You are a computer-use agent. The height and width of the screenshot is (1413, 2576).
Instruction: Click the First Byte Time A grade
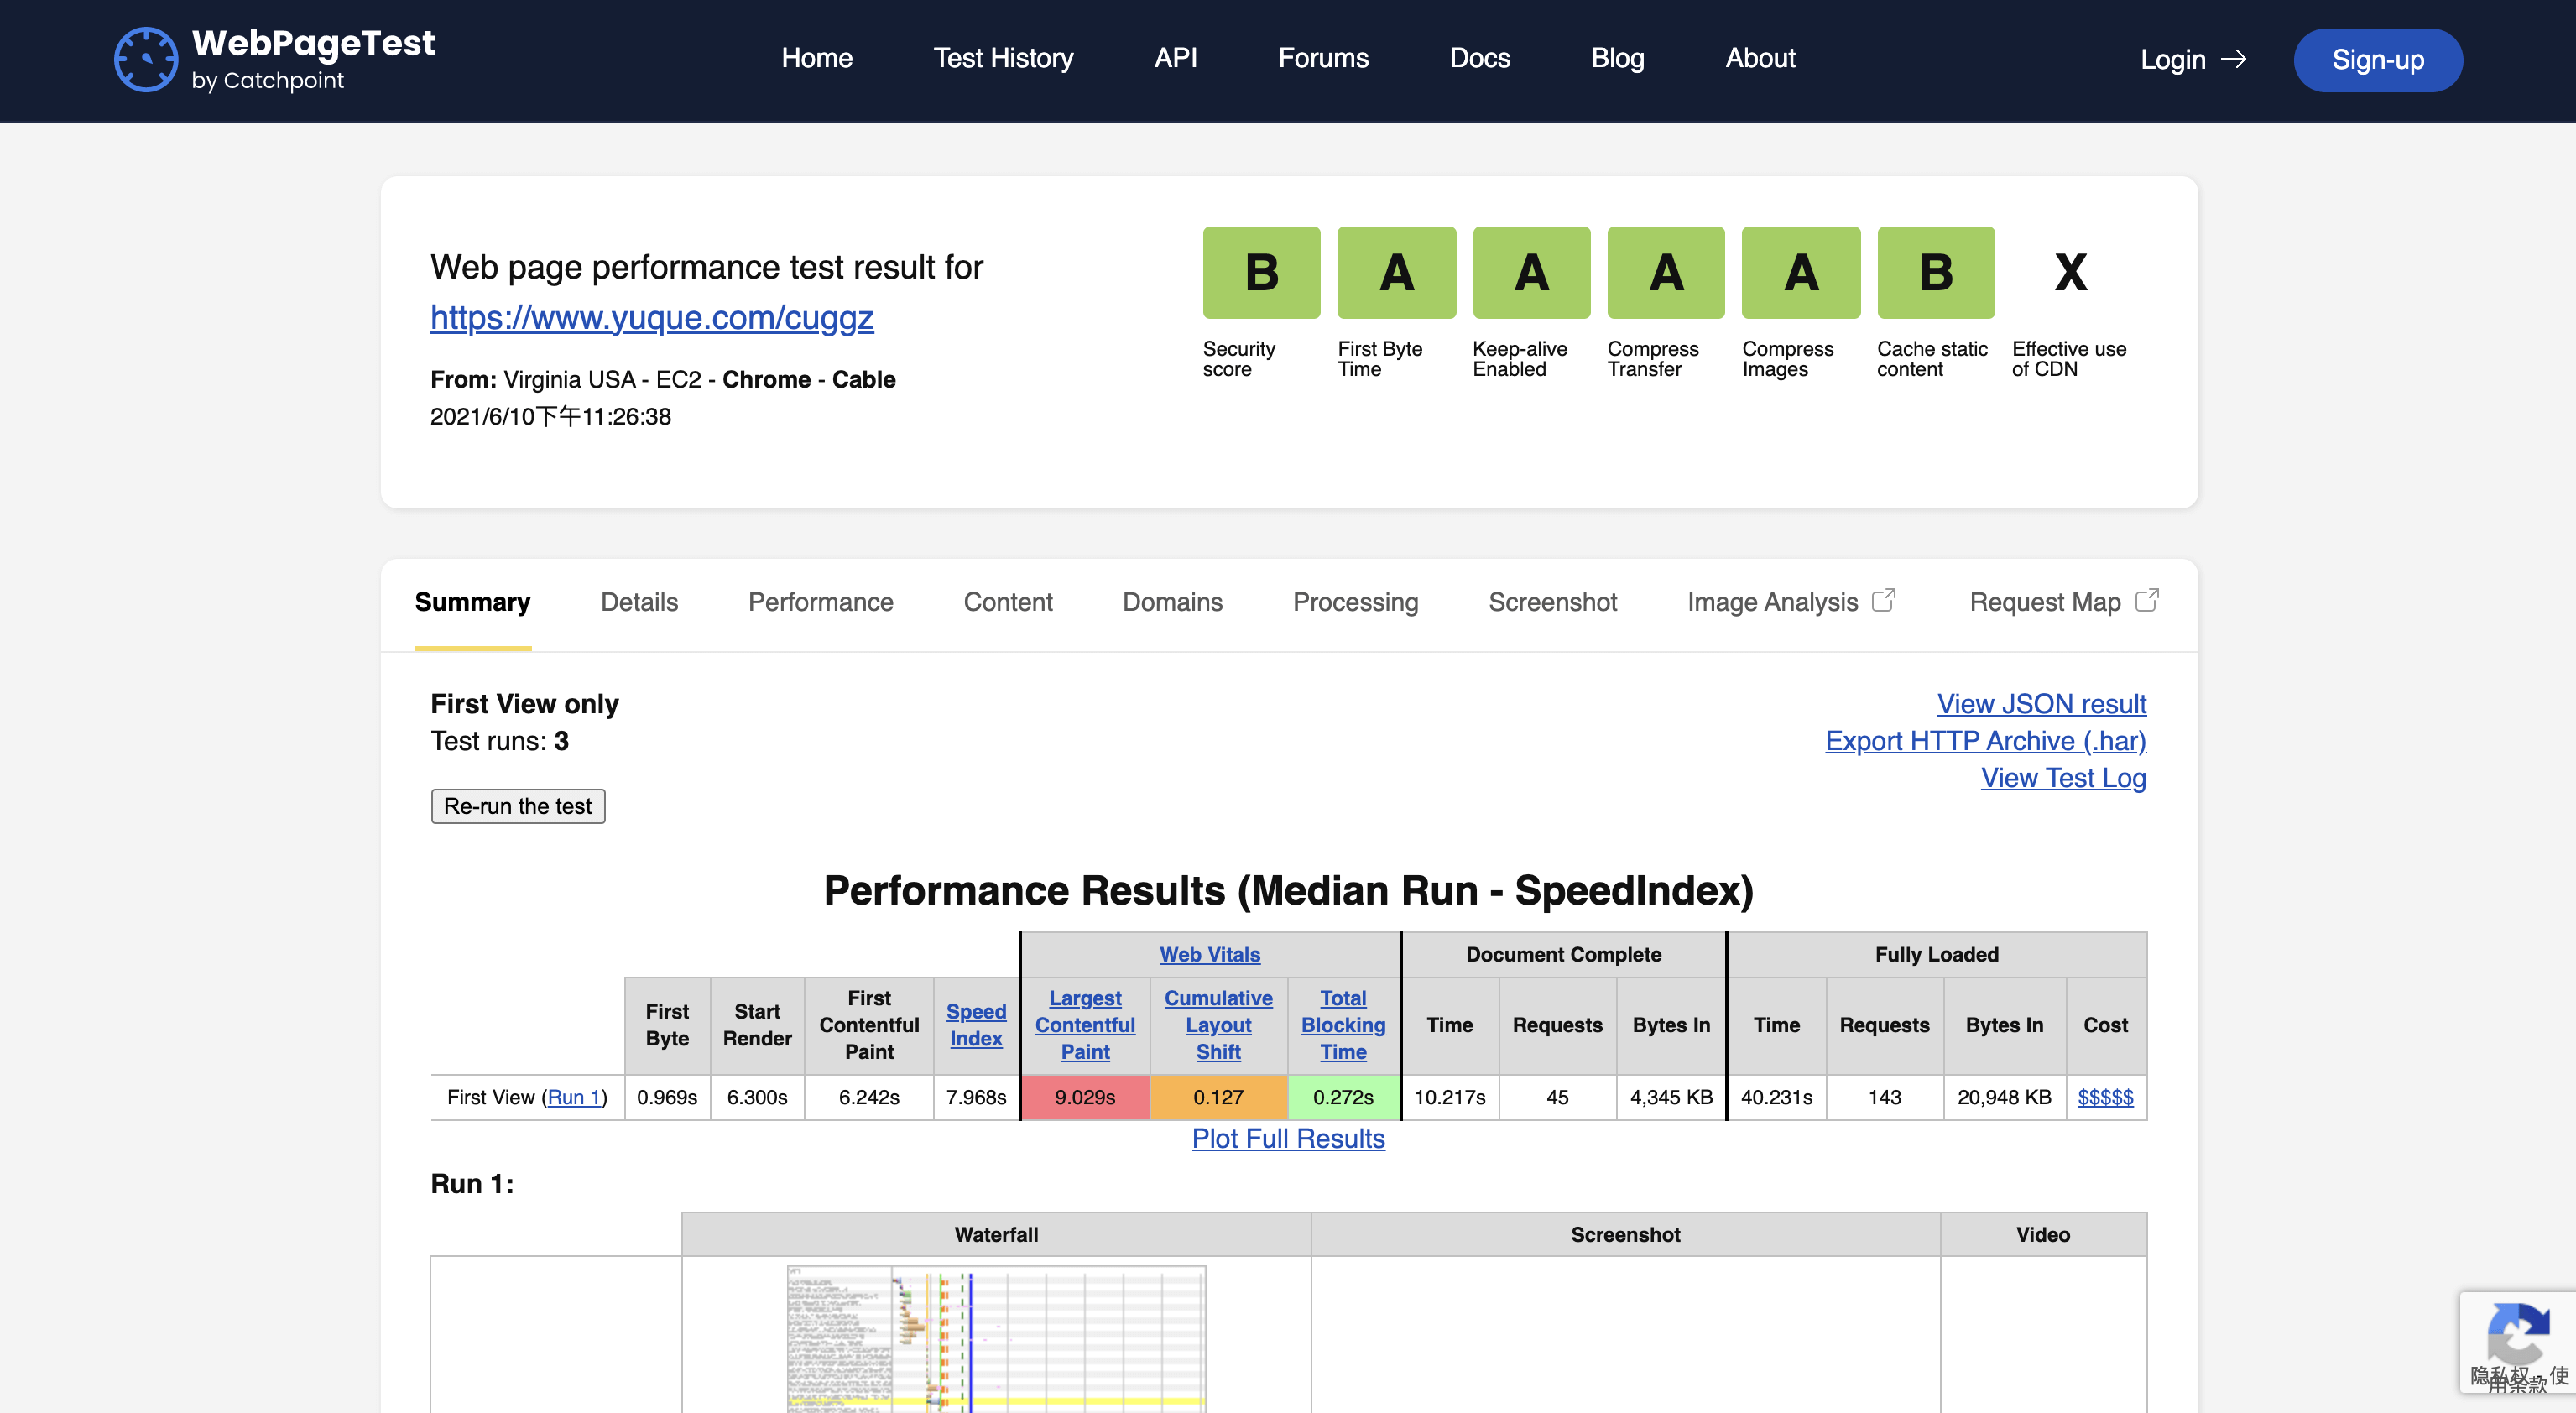pos(1396,272)
